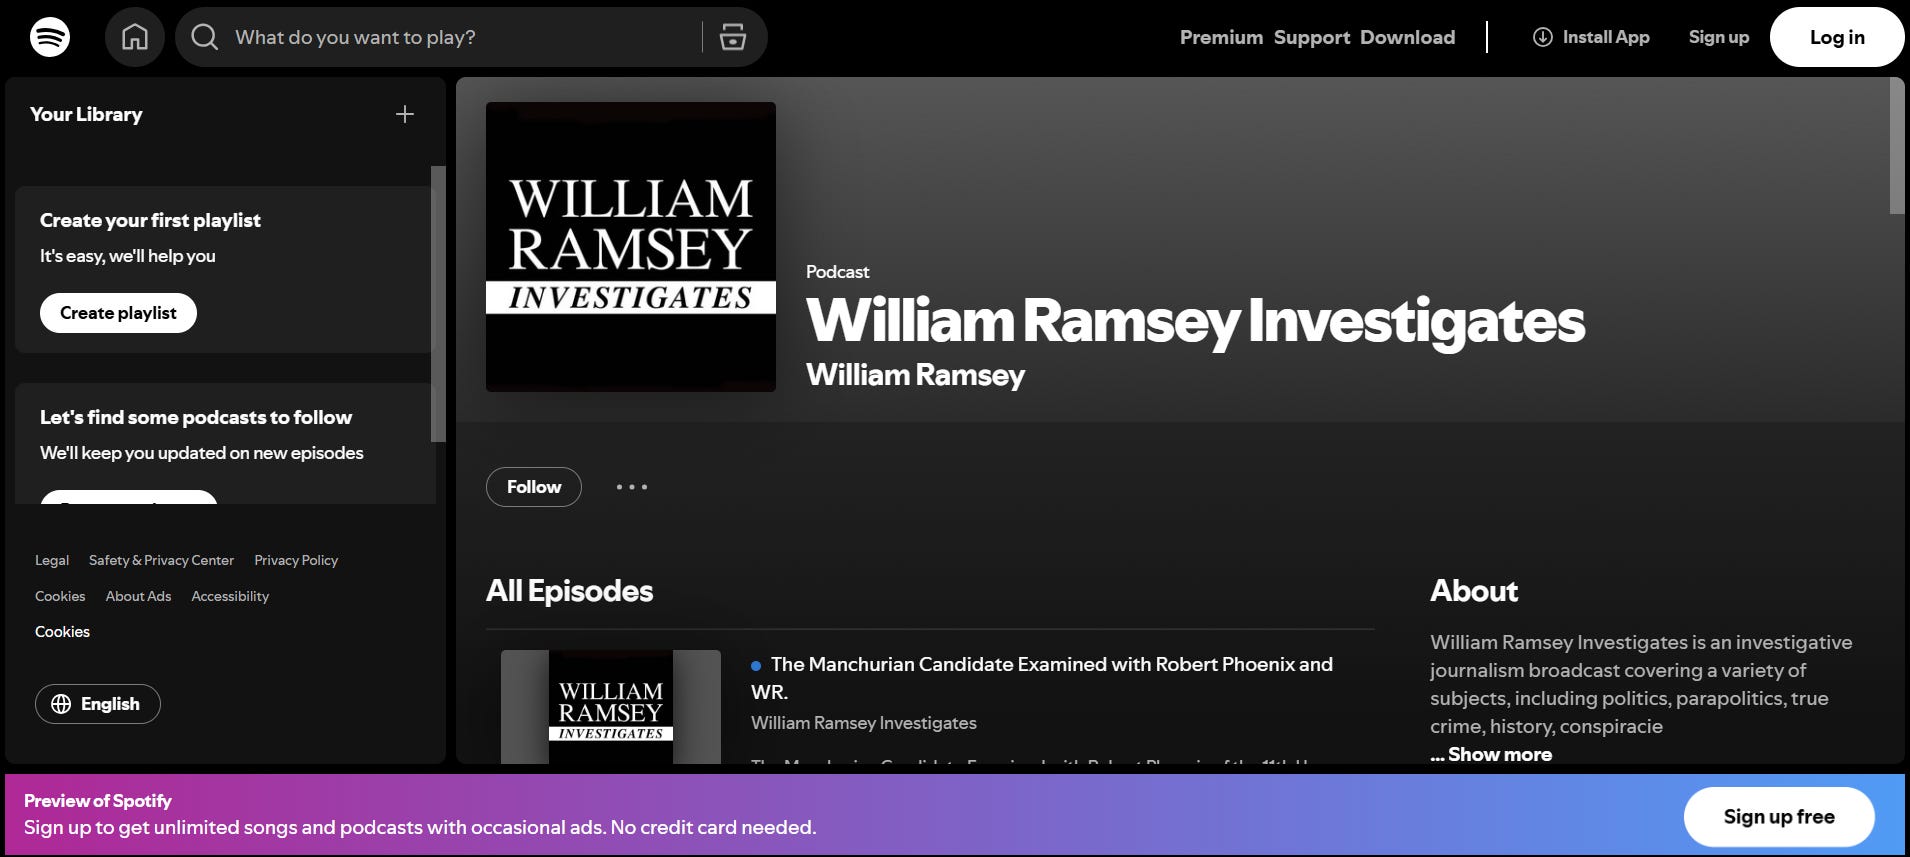Click 'Your Library' heading
Screen dimensions: 1910x857
(x=86, y=114)
